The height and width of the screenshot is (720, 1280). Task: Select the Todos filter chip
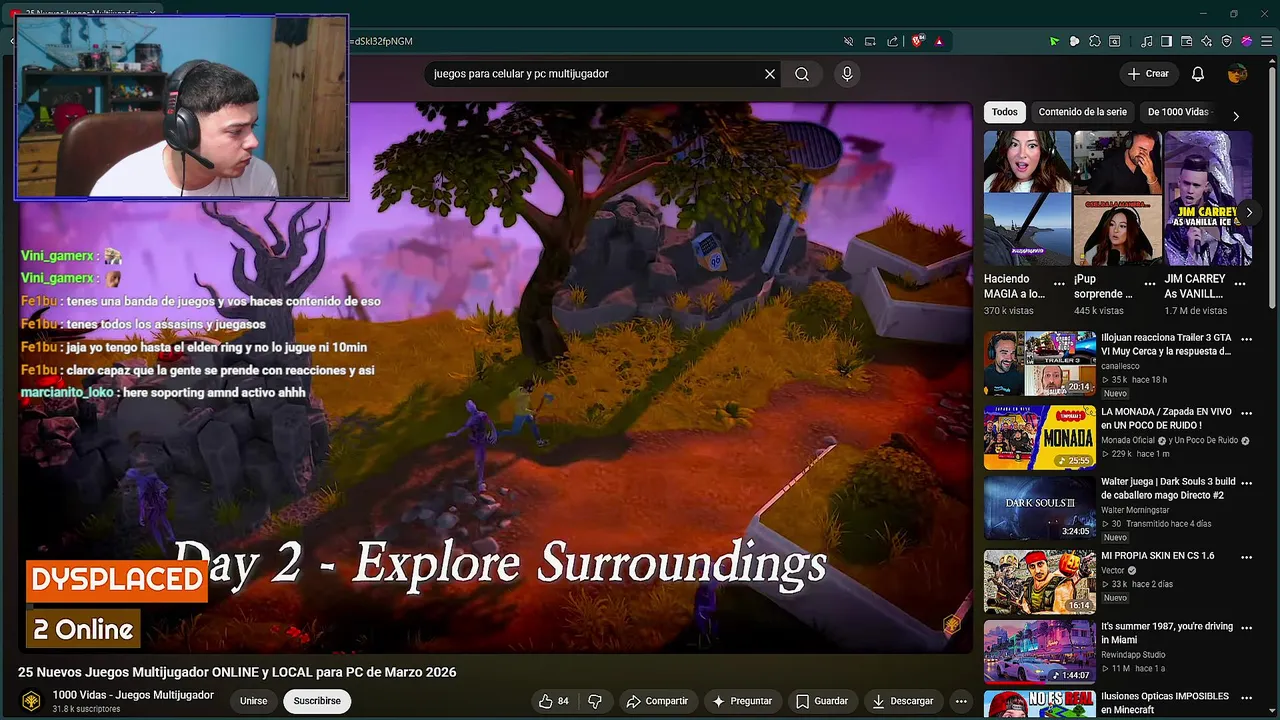click(1005, 112)
